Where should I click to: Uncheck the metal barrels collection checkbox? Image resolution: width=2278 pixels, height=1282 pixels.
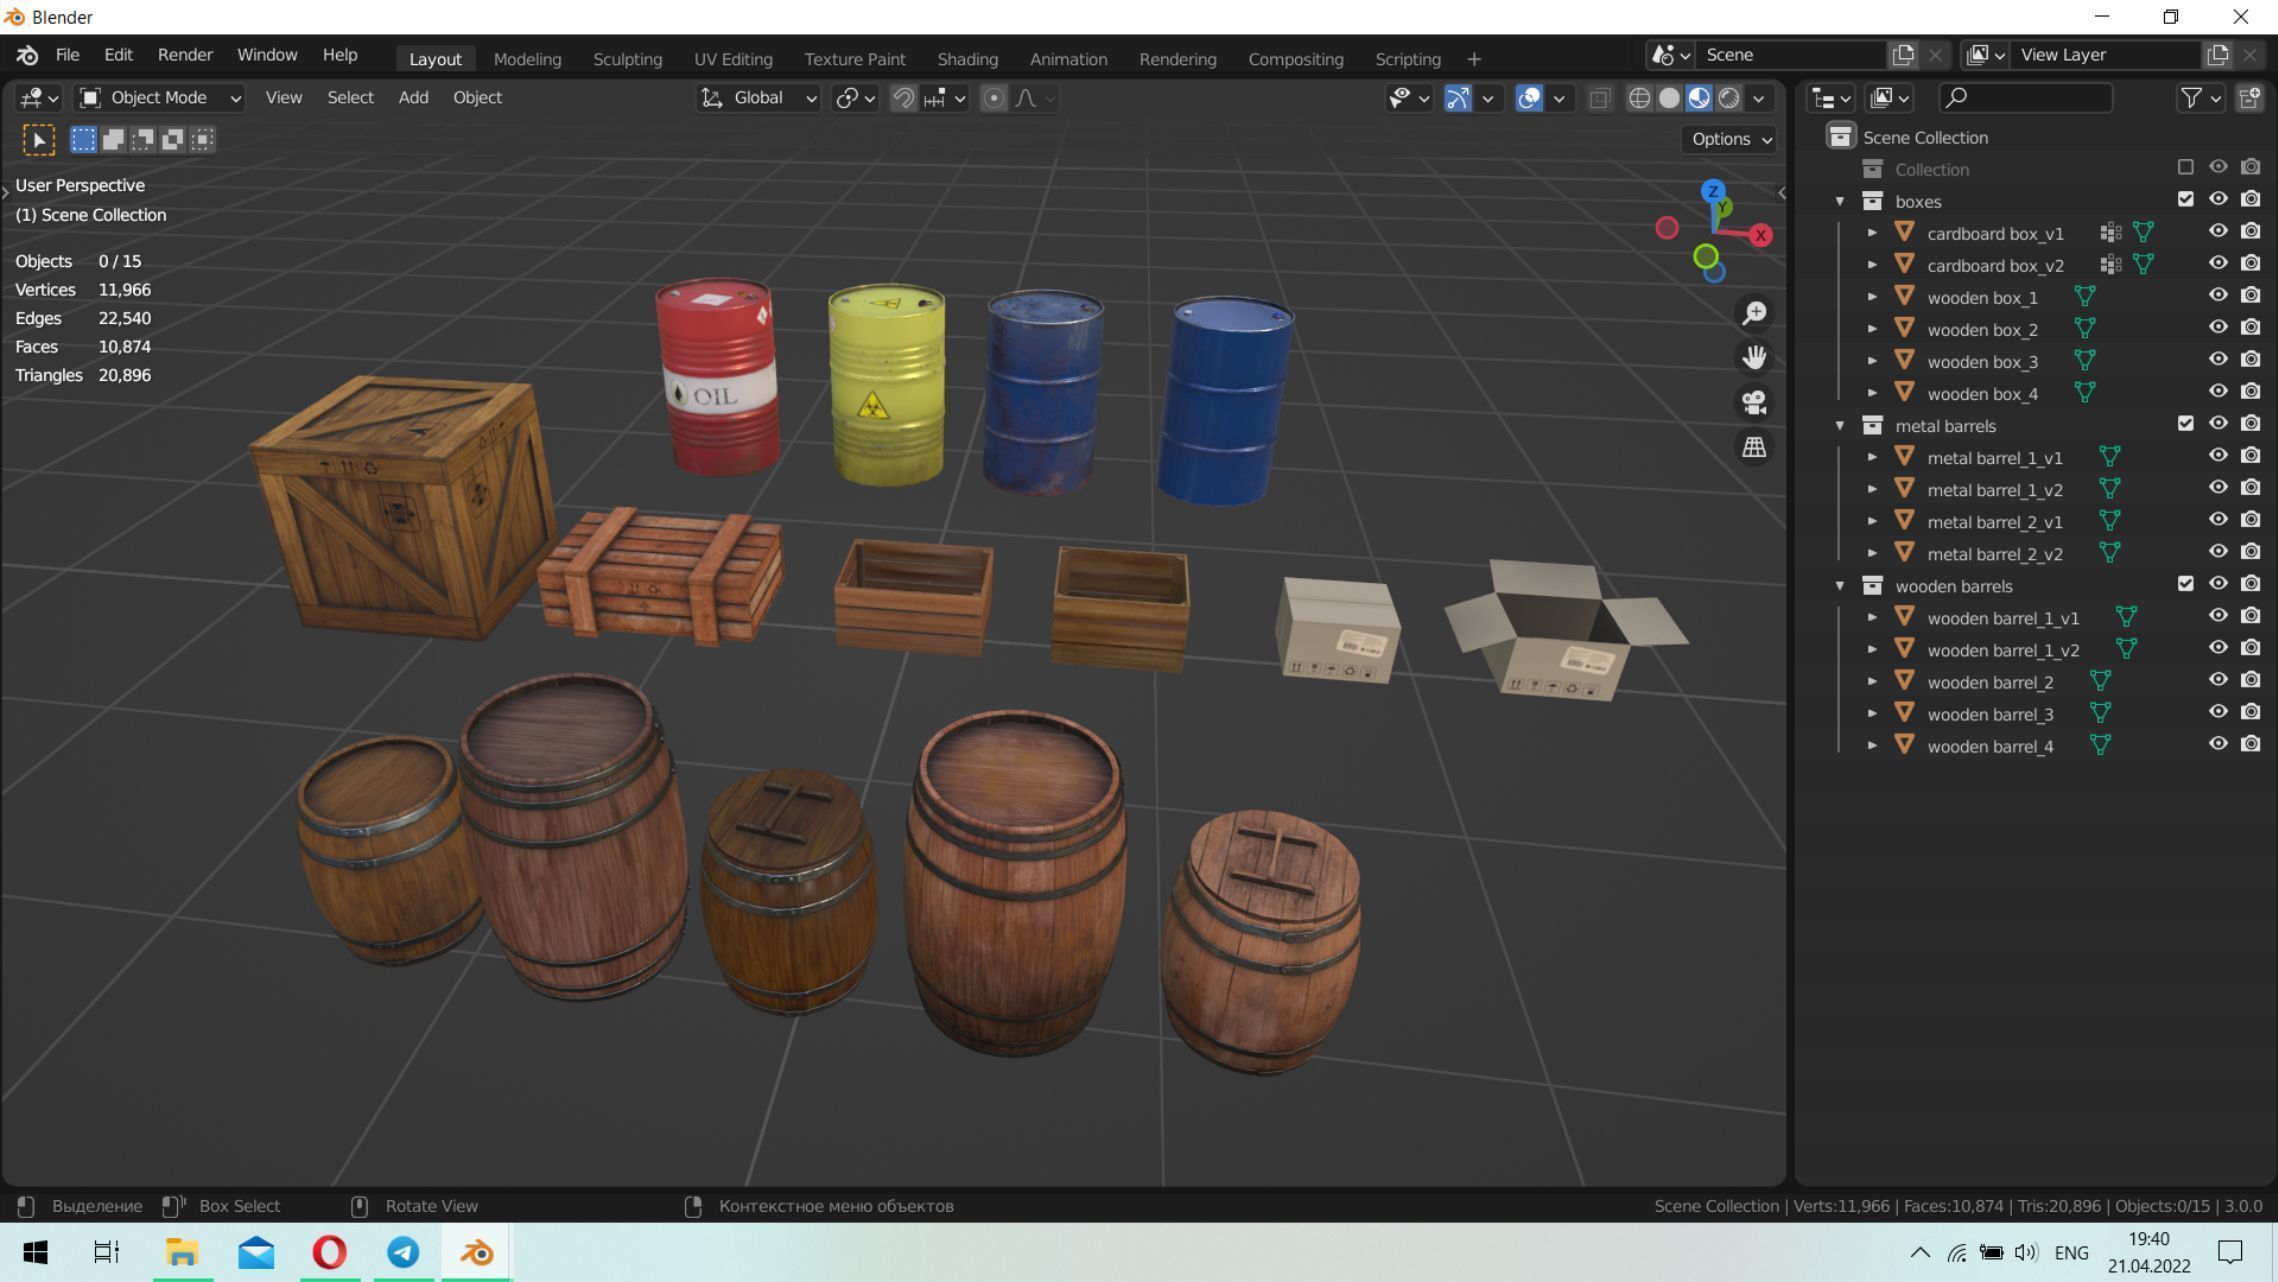tap(2185, 423)
